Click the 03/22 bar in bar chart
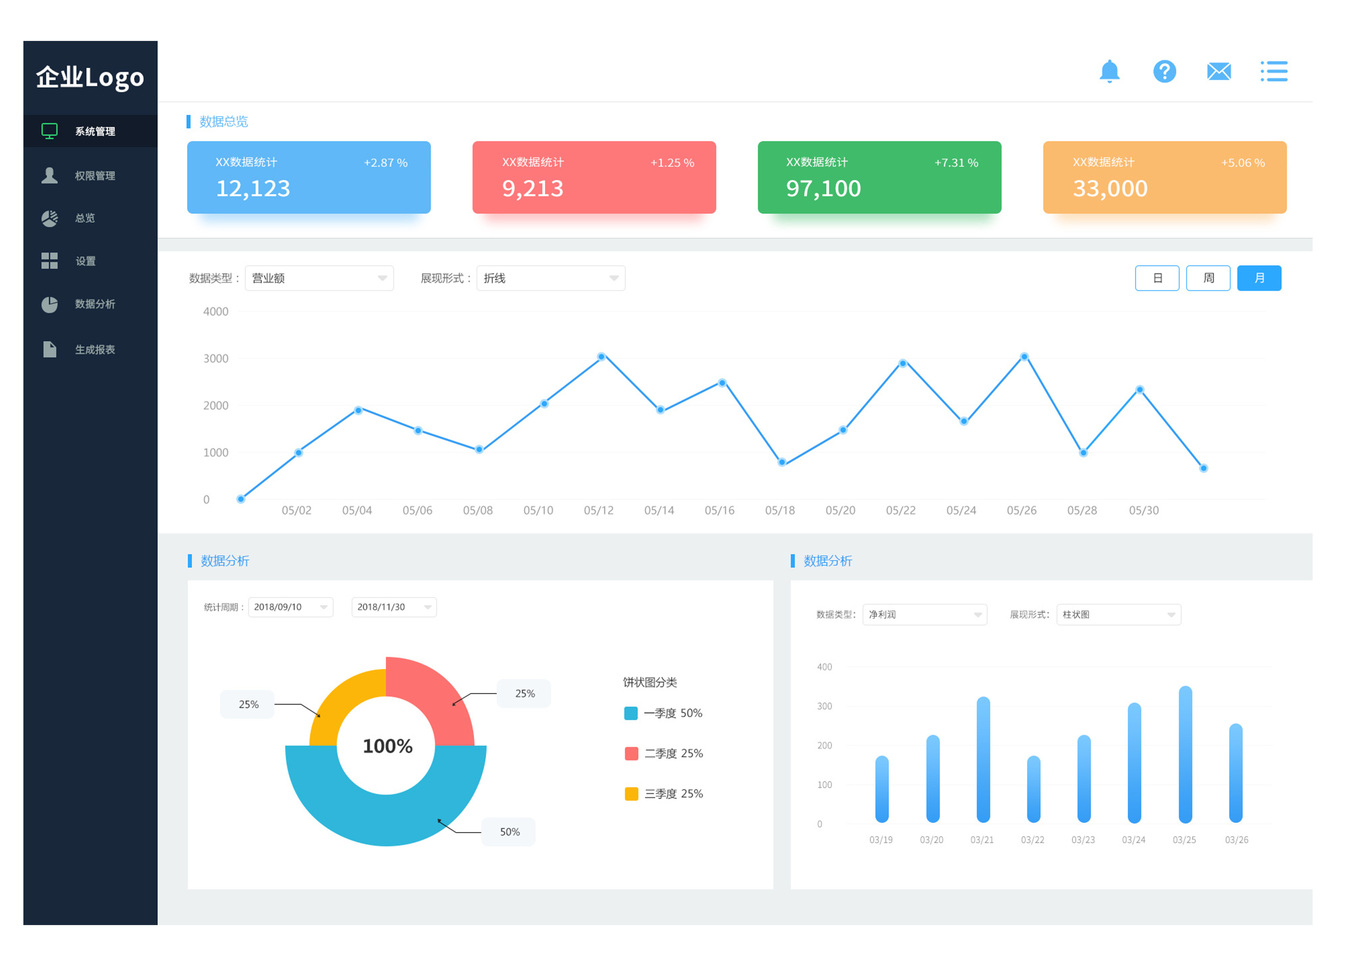Viewport: 1366px width, 966px height. (1033, 789)
